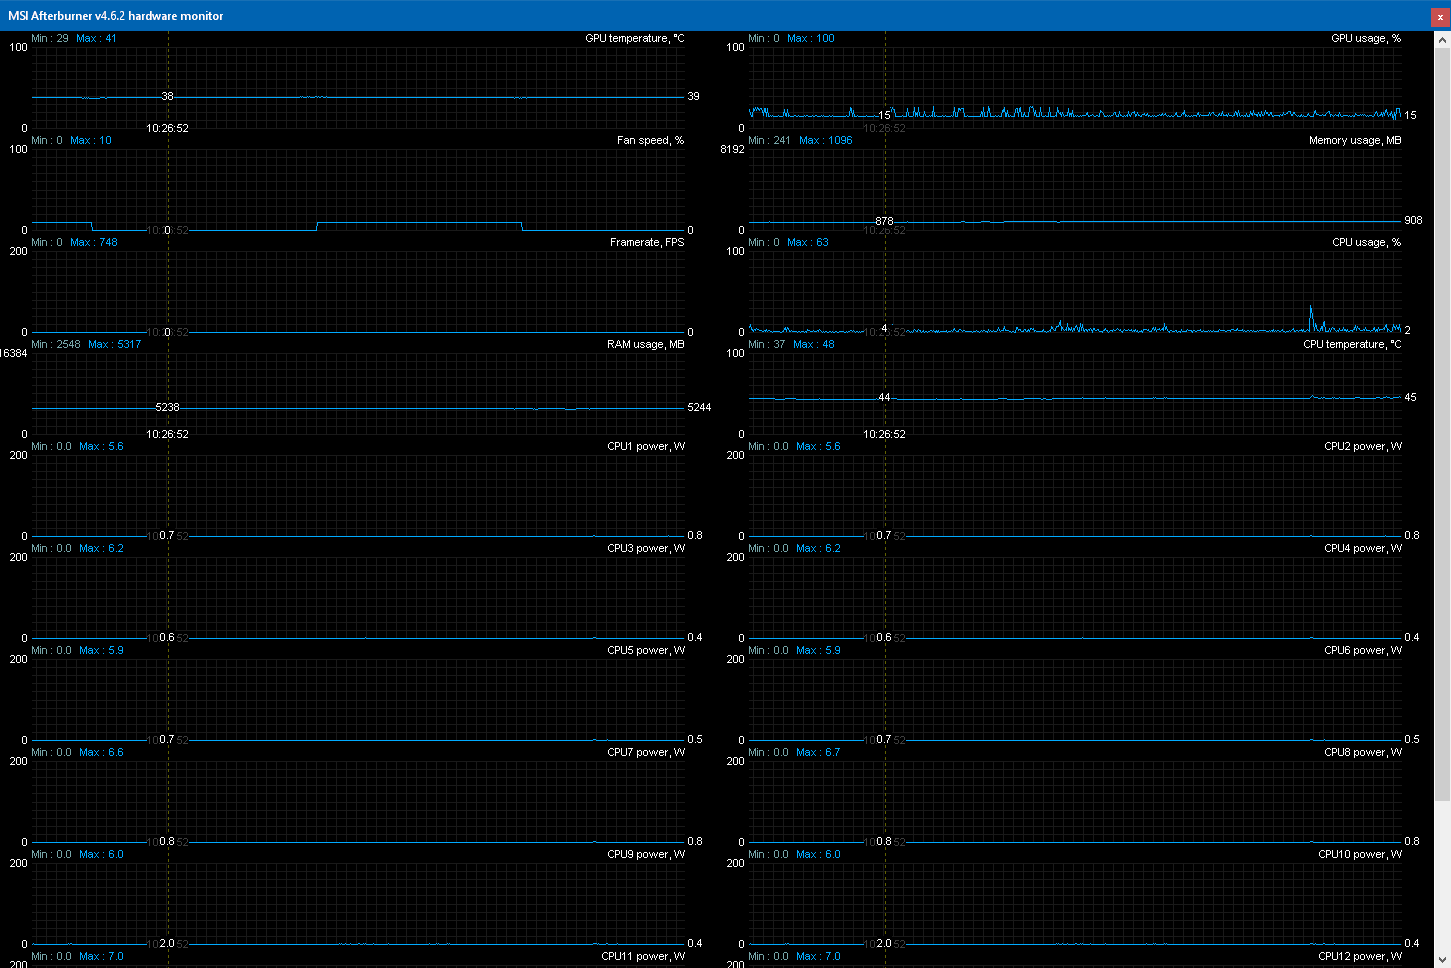Select the 'RAM usage, MB' graph label

[646, 345]
